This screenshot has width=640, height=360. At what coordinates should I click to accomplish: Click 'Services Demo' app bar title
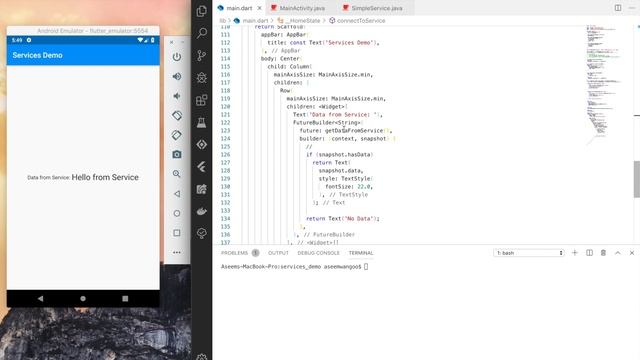[37, 55]
